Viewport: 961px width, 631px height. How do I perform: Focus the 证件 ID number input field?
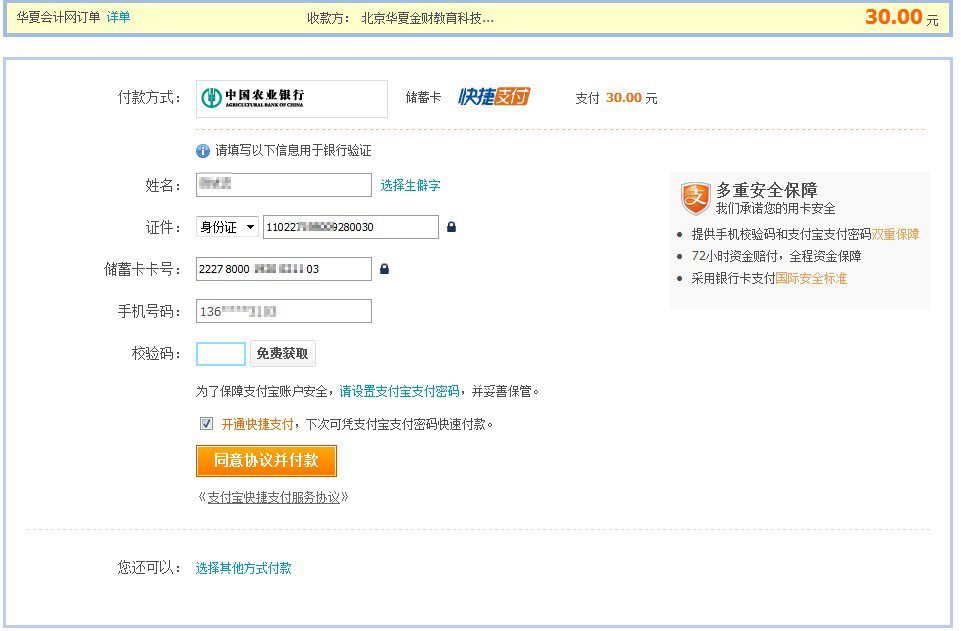pos(351,227)
